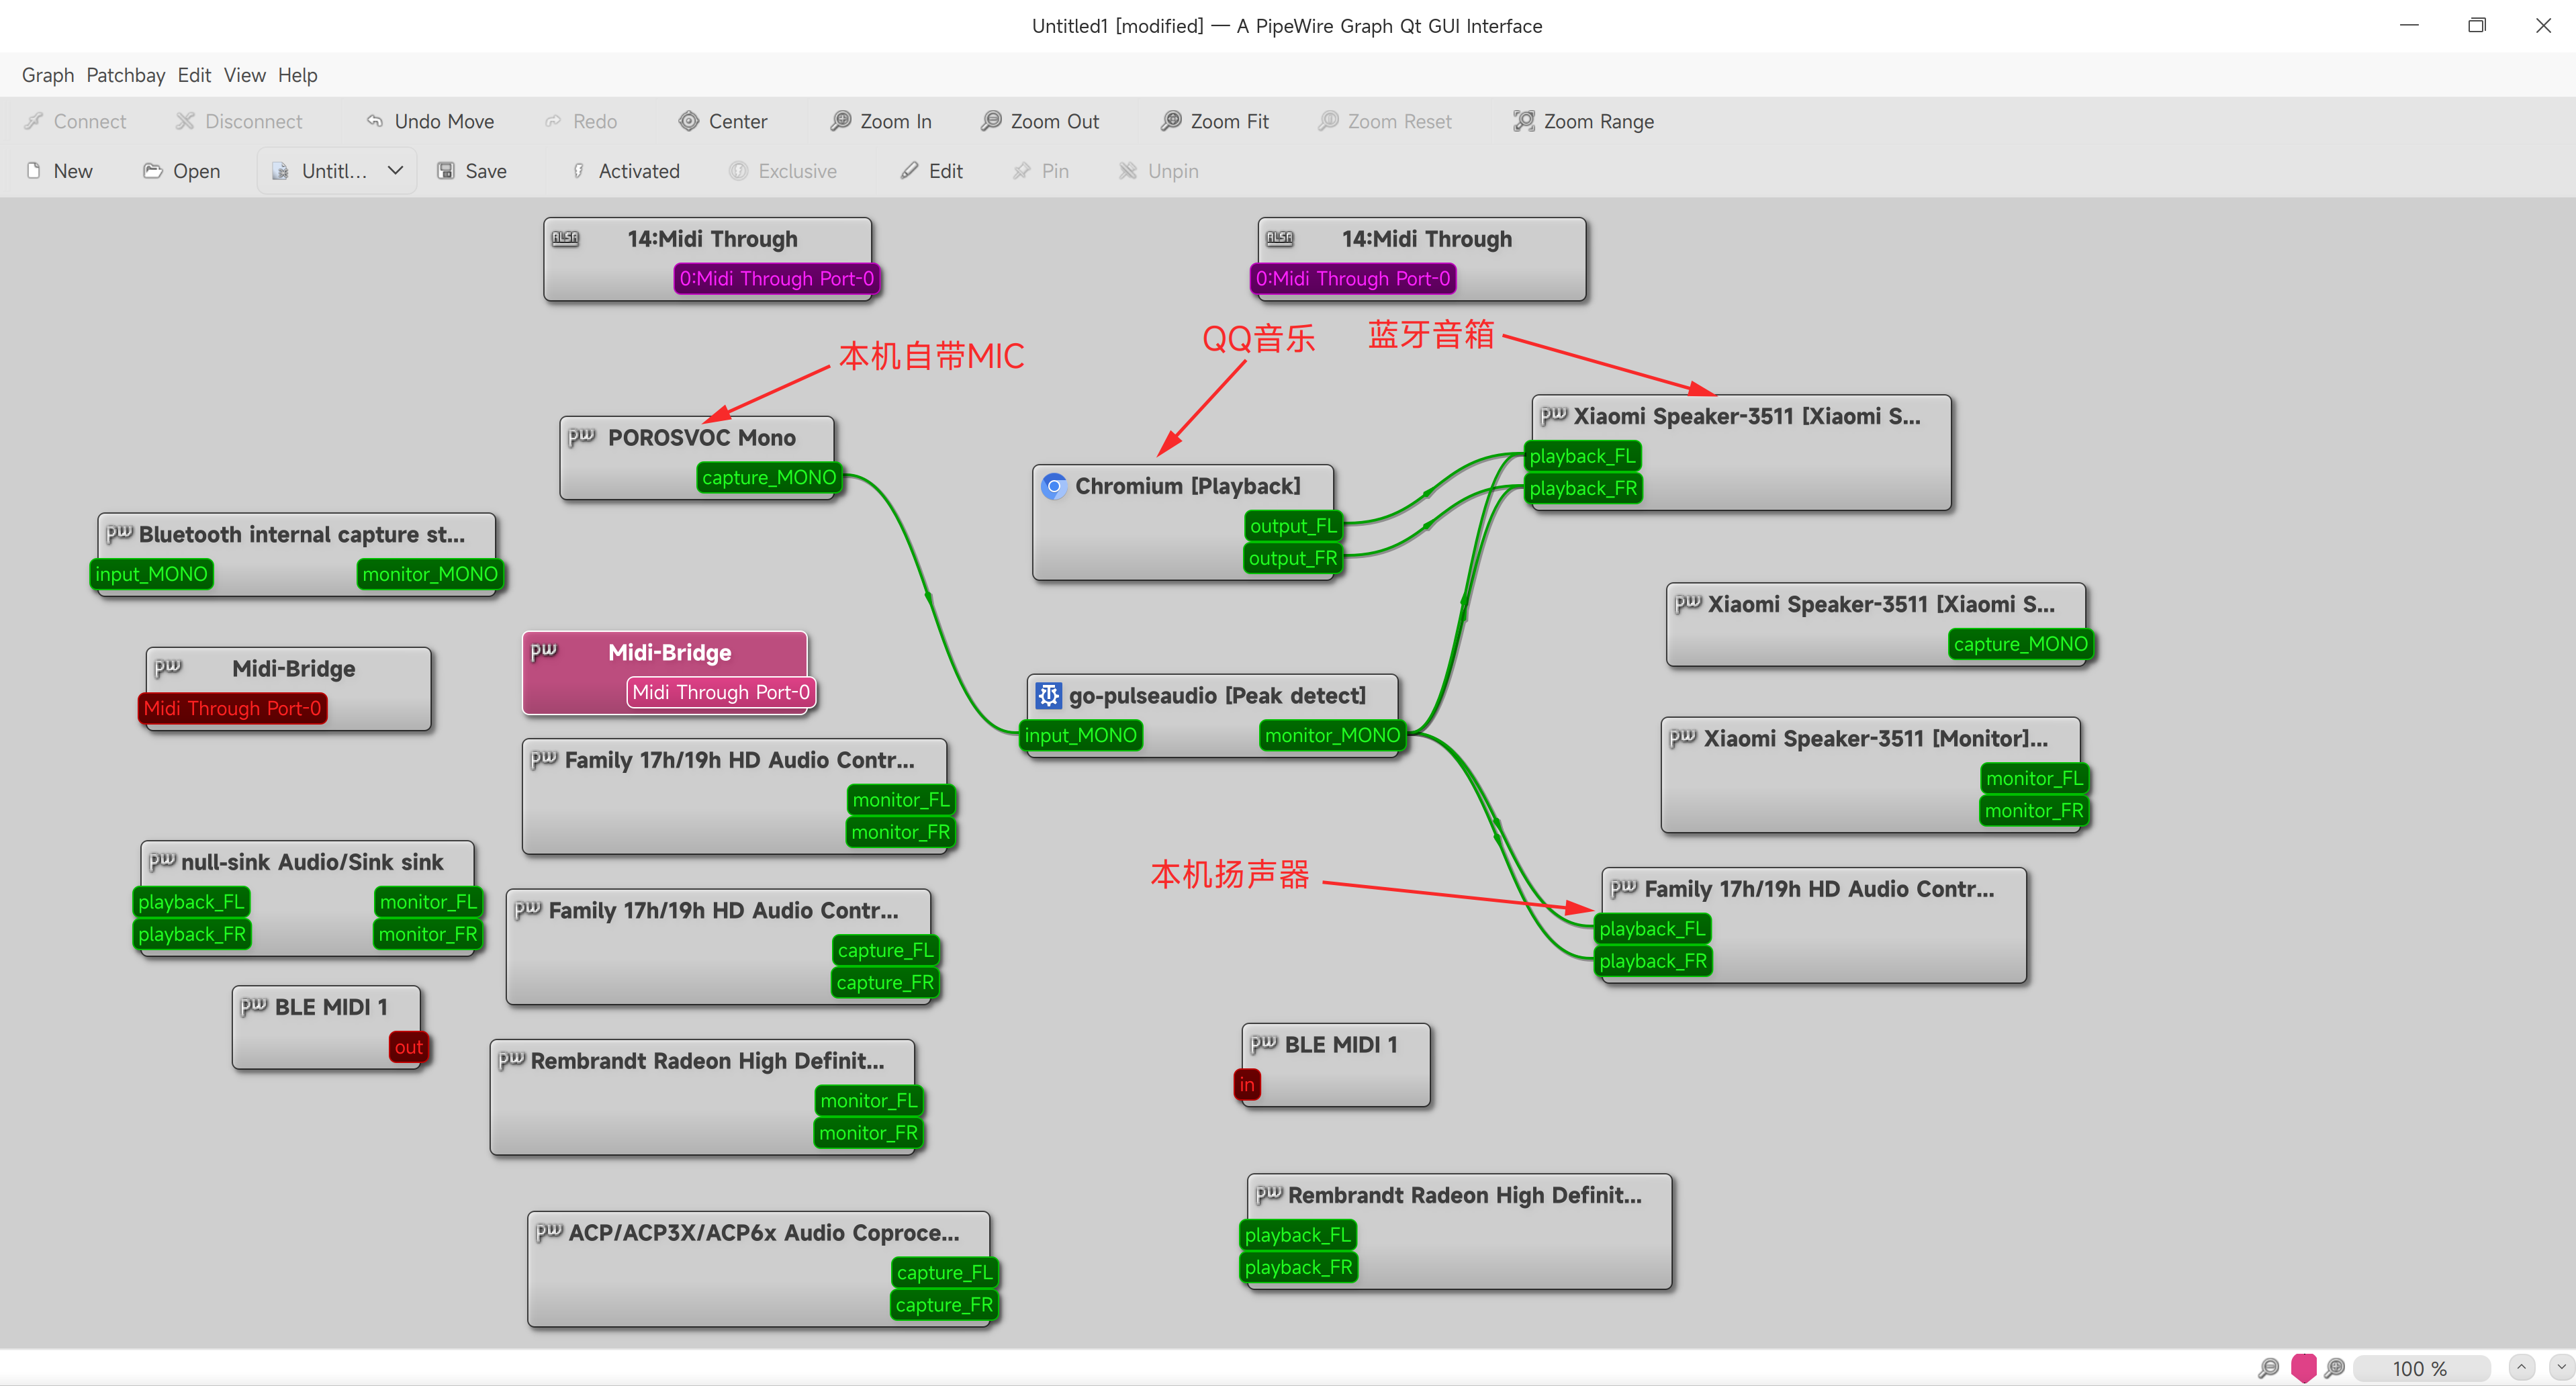This screenshot has width=2576, height=1386.
Task: Save the current patchbay
Action: click(471, 170)
